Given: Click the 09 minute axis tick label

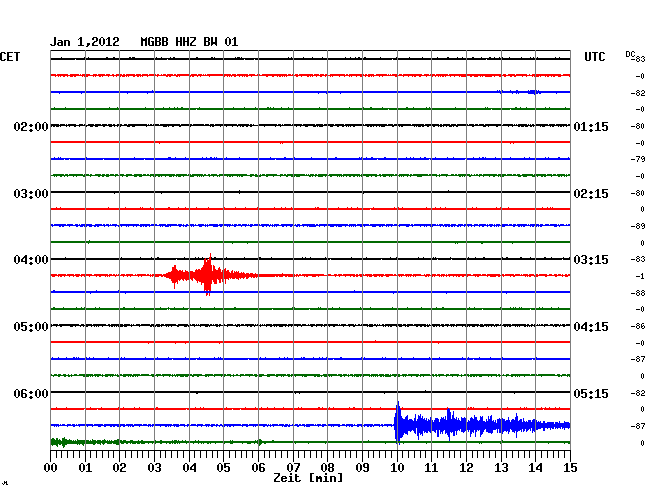Looking at the screenshot, I should [x=362, y=468].
